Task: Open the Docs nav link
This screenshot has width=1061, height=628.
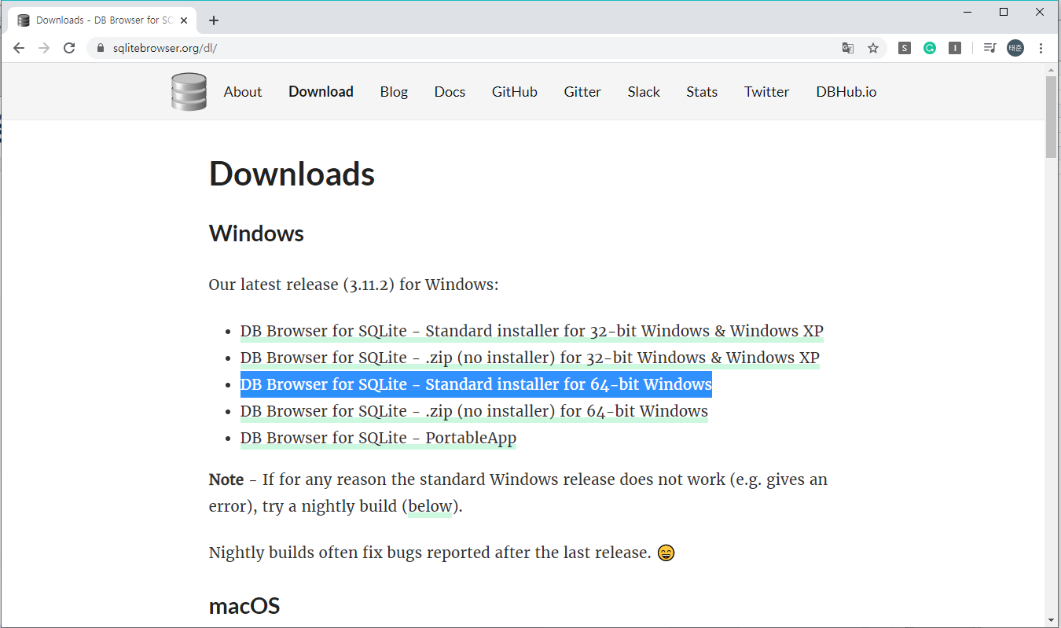Action: [449, 92]
